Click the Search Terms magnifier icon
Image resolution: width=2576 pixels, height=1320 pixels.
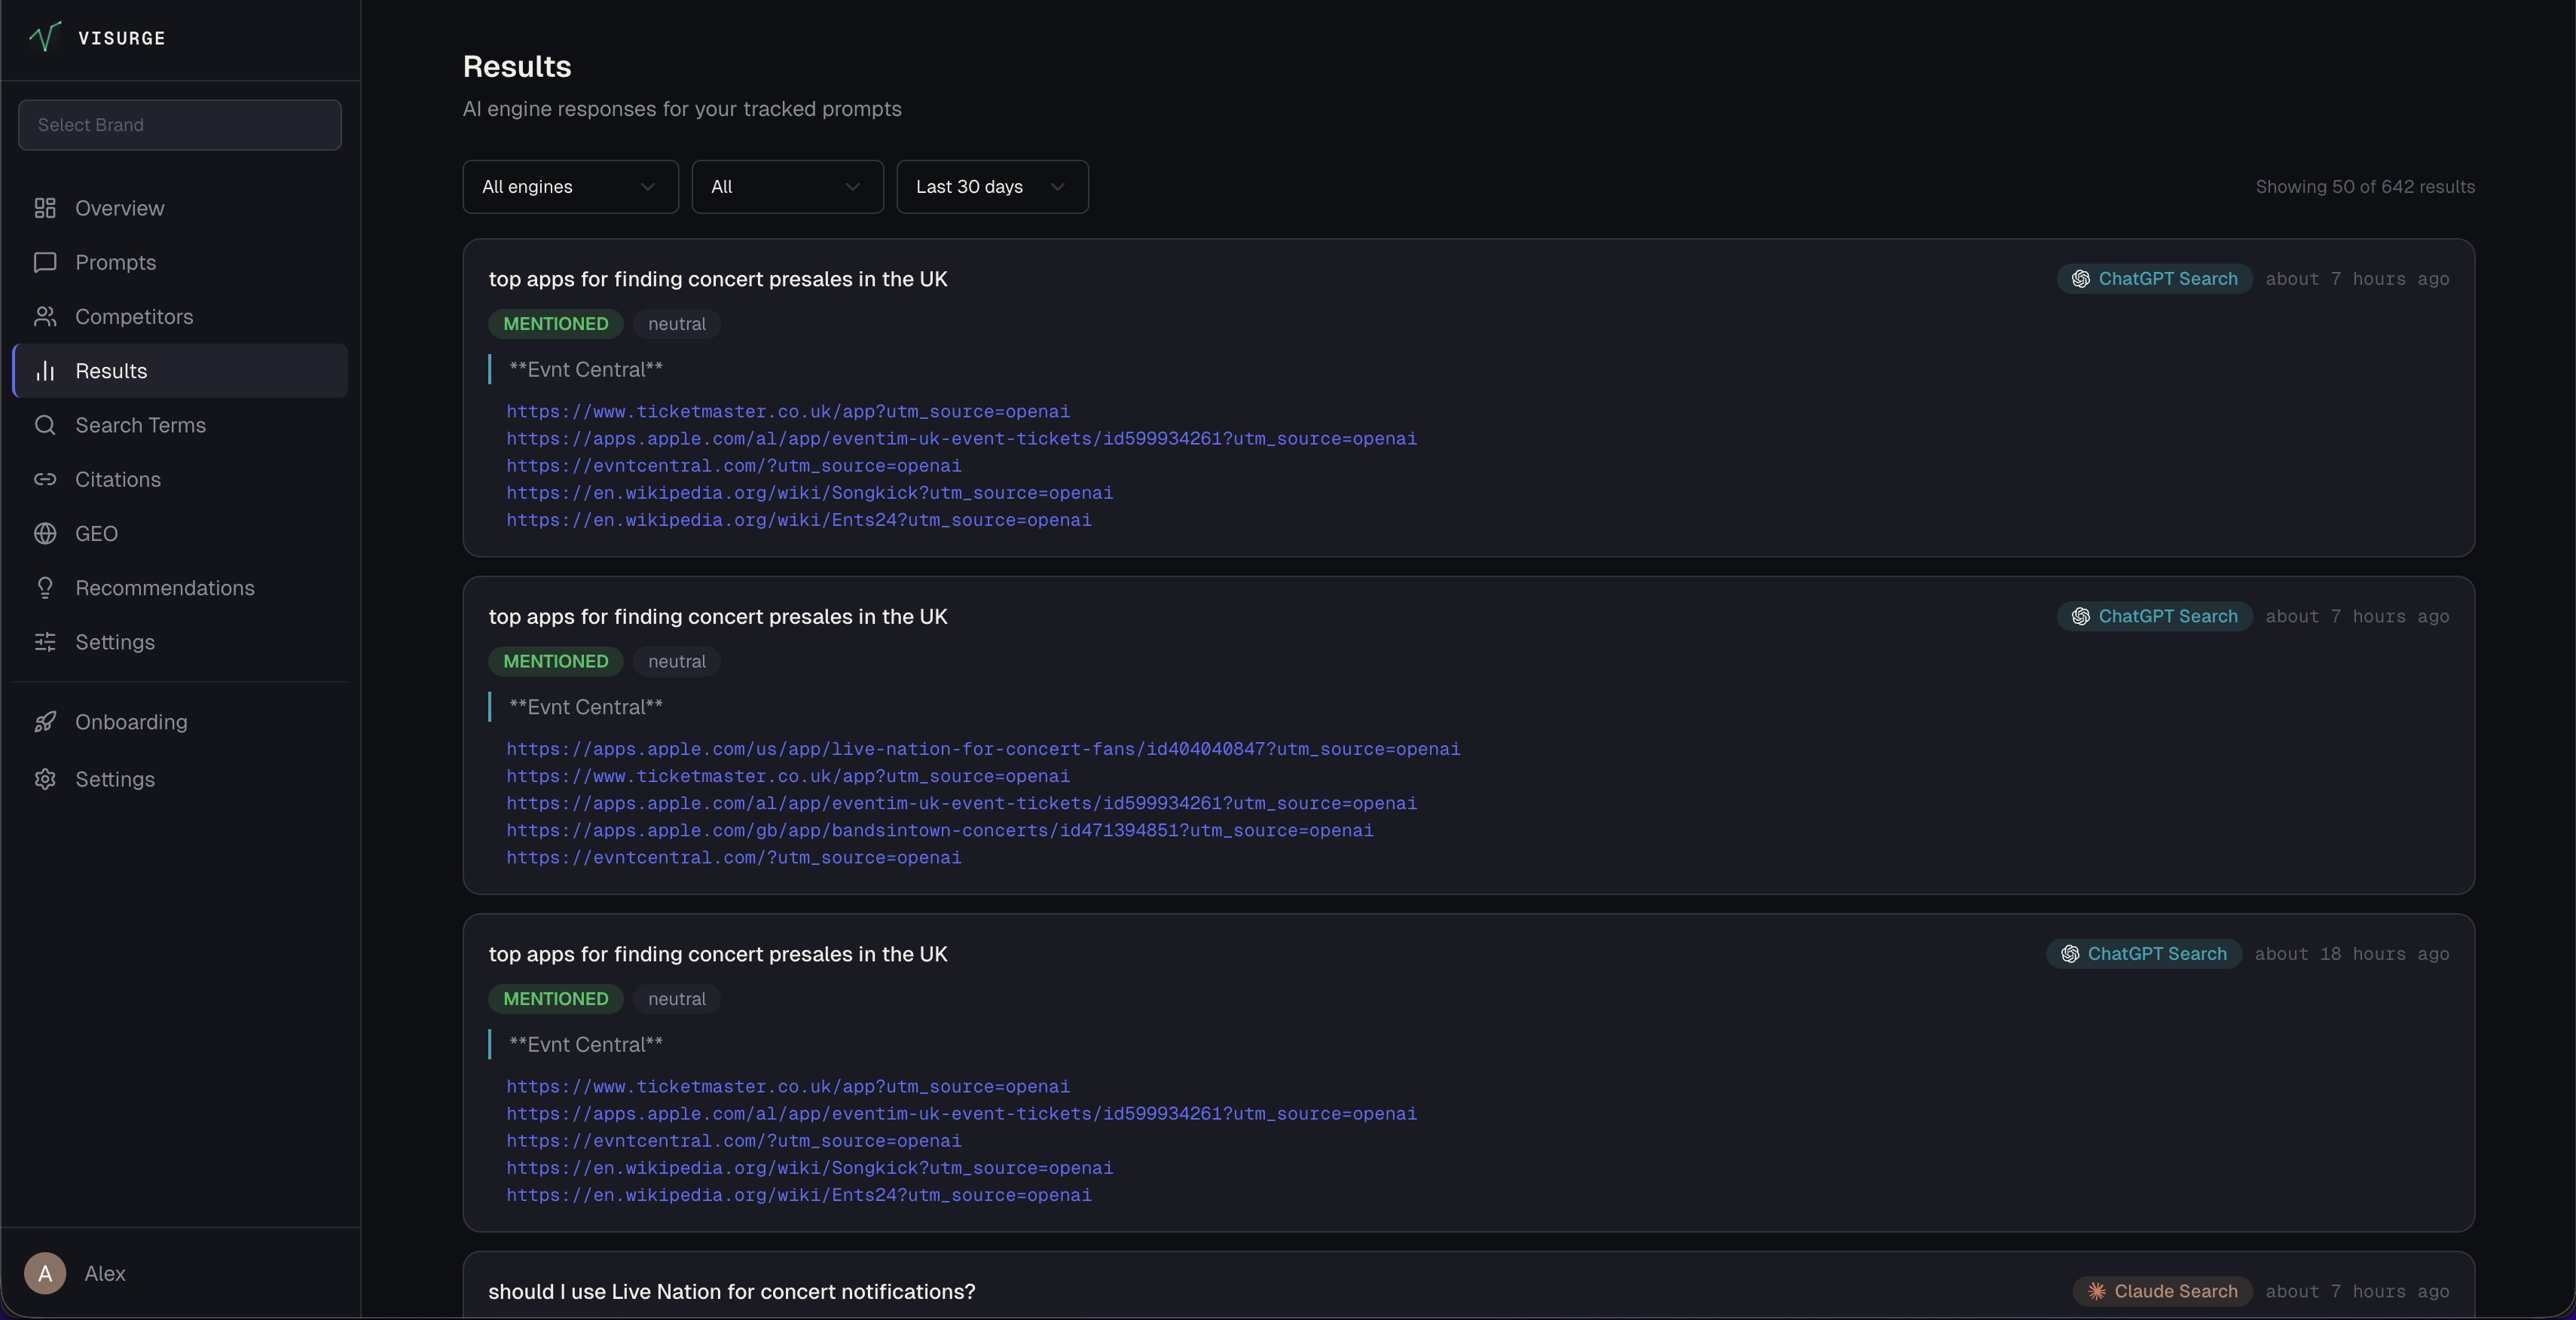point(45,425)
